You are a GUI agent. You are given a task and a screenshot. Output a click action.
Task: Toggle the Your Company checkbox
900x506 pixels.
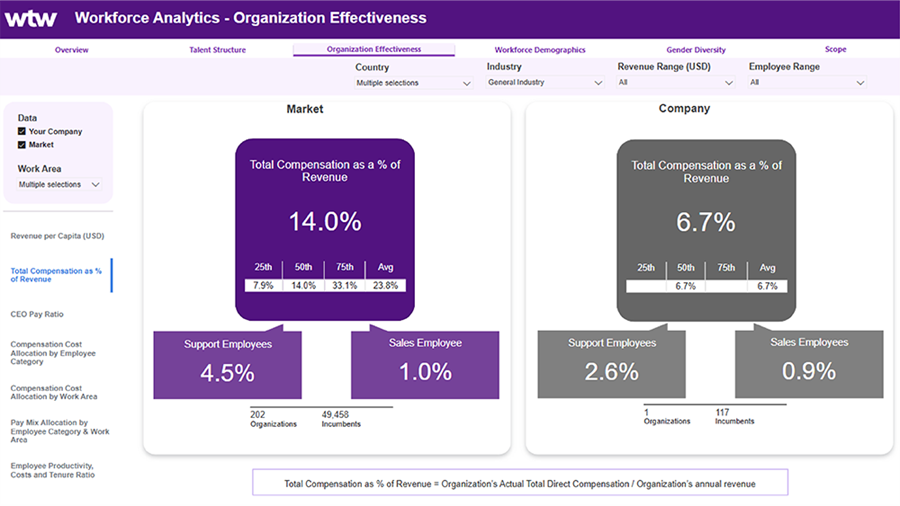tap(22, 132)
